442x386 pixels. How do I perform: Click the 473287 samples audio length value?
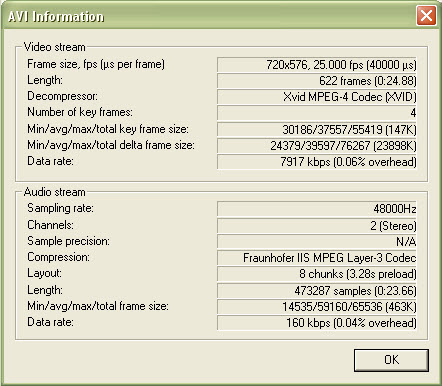point(317,291)
